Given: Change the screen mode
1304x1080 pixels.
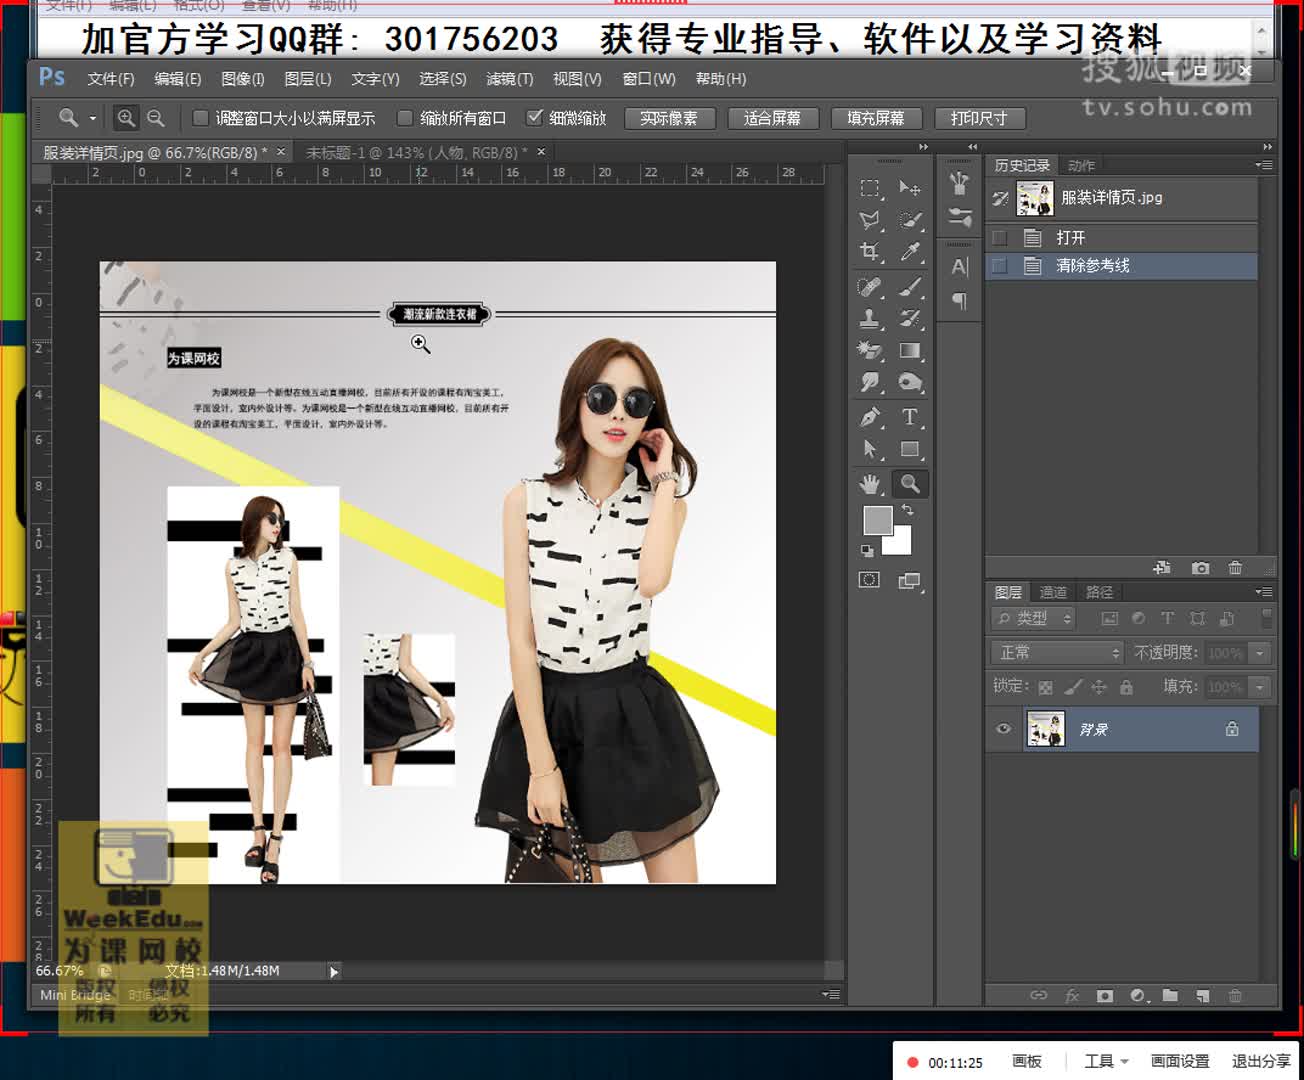Looking at the screenshot, I should [909, 581].
